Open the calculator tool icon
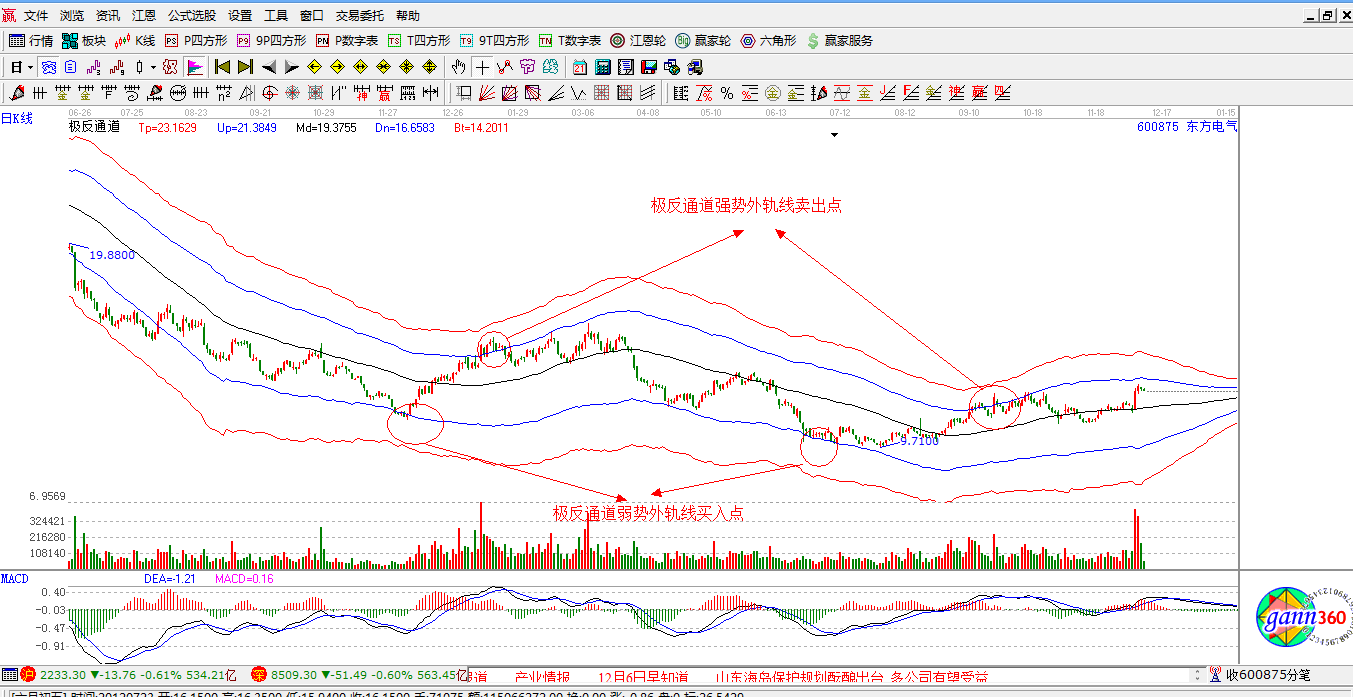The width and height of the screenshot is (1353, 697). pyautogui.click(x=603, y=67)
